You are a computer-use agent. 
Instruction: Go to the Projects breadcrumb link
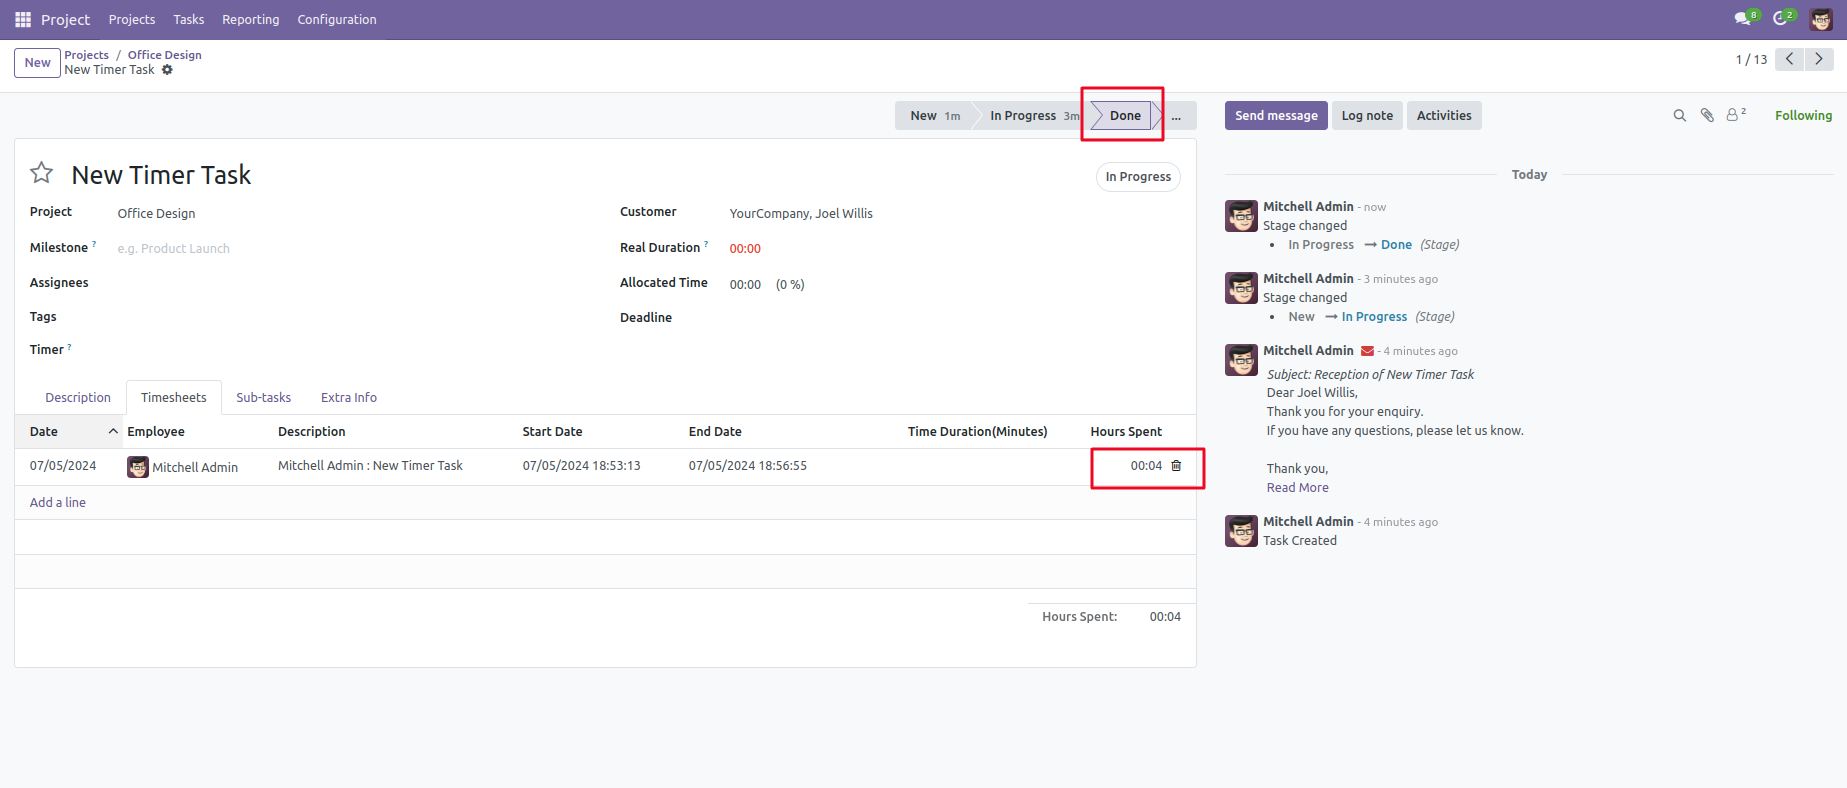coord(87,55)
